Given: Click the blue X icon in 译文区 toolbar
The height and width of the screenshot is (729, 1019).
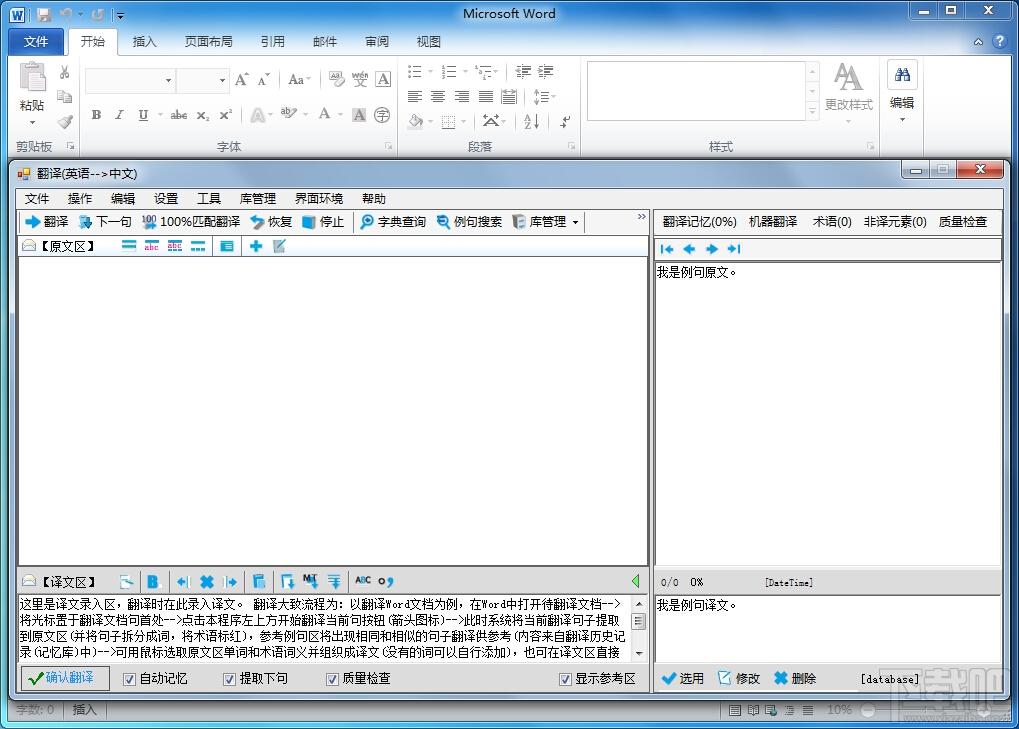Looking at the screenshot, I should click(207, 582).
